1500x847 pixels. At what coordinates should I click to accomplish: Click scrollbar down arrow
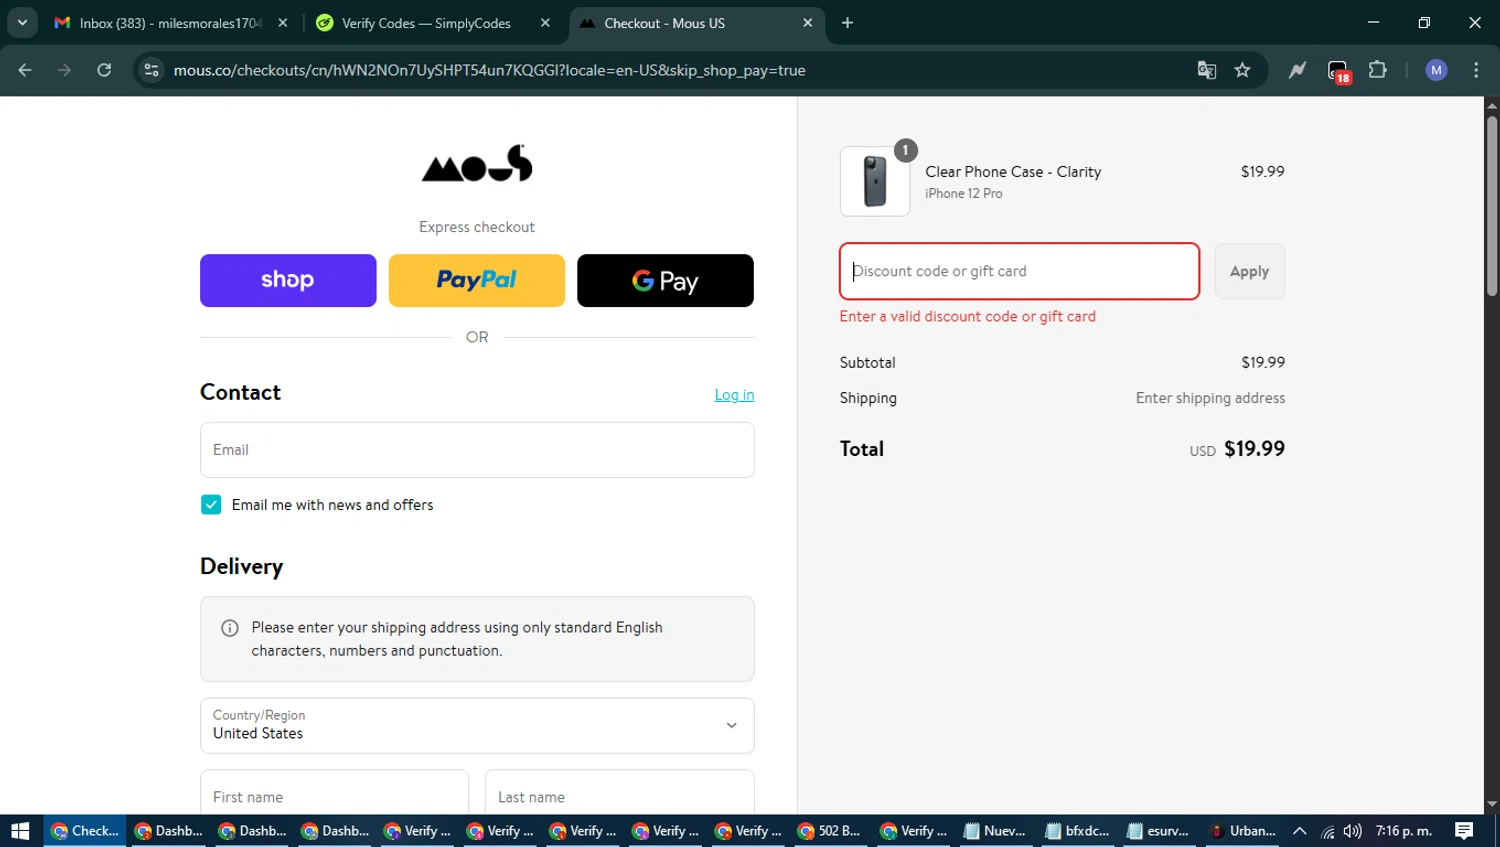(x=1492, y=805)
